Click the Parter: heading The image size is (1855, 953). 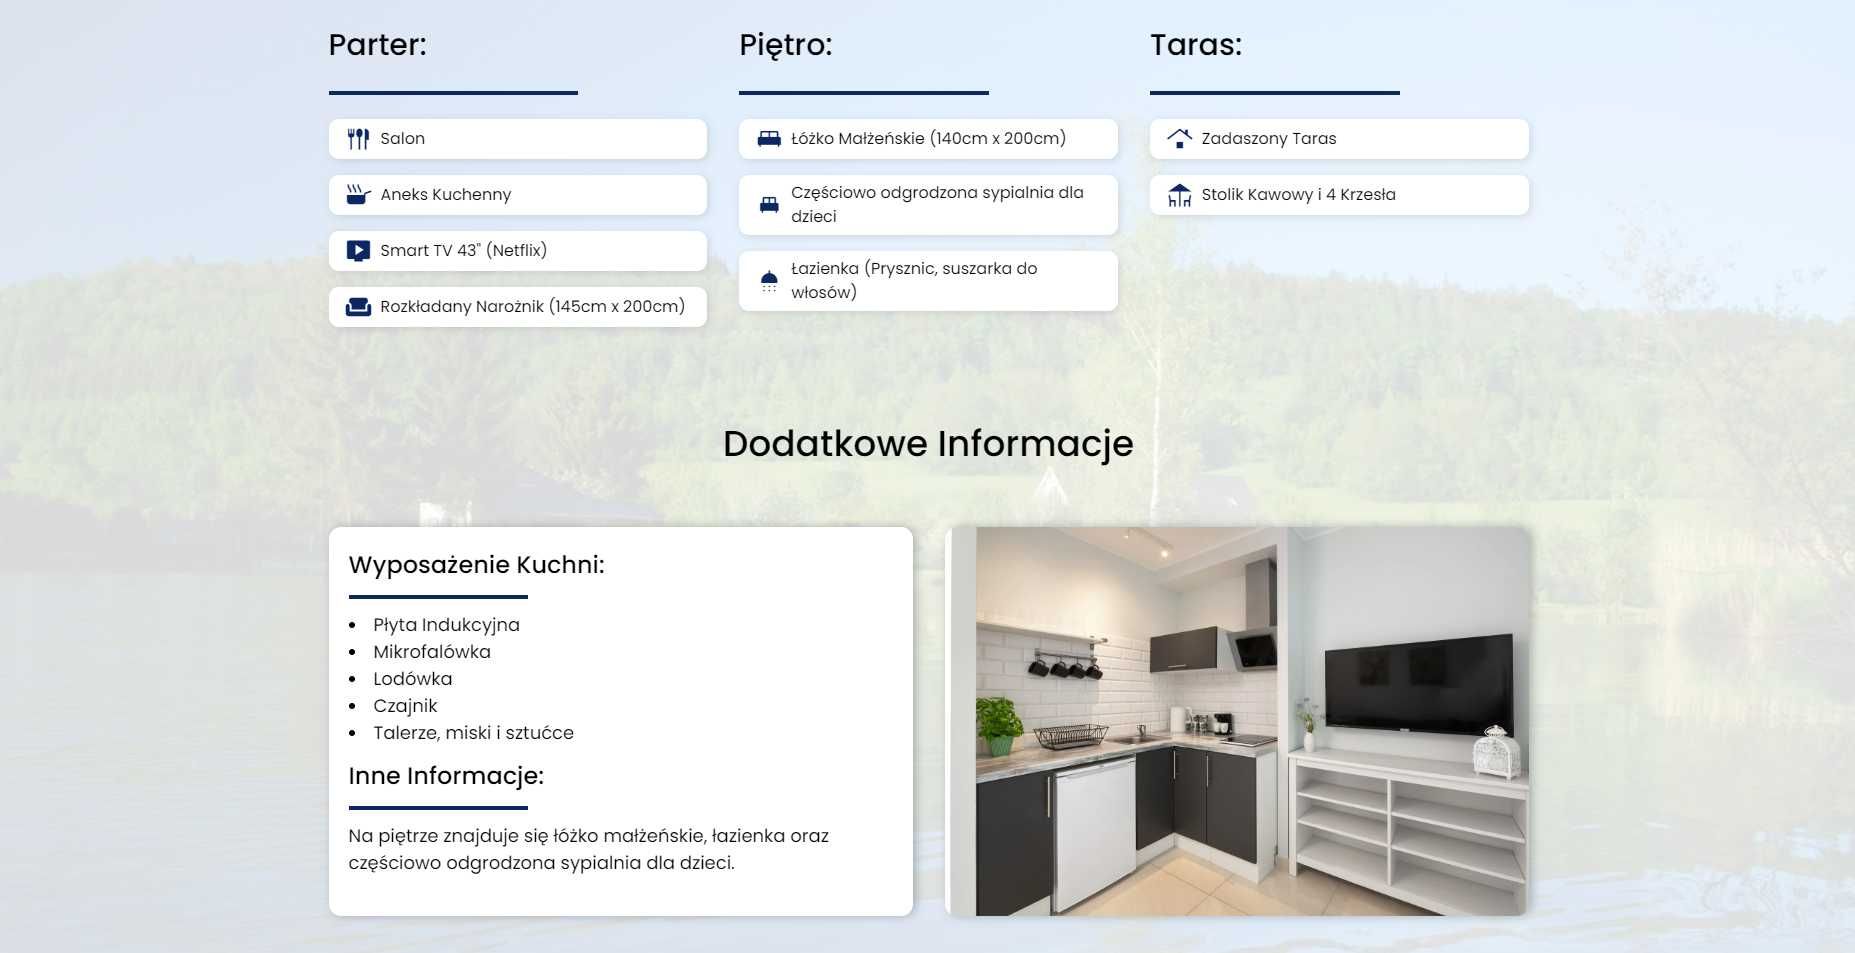[x=378, y=45]
